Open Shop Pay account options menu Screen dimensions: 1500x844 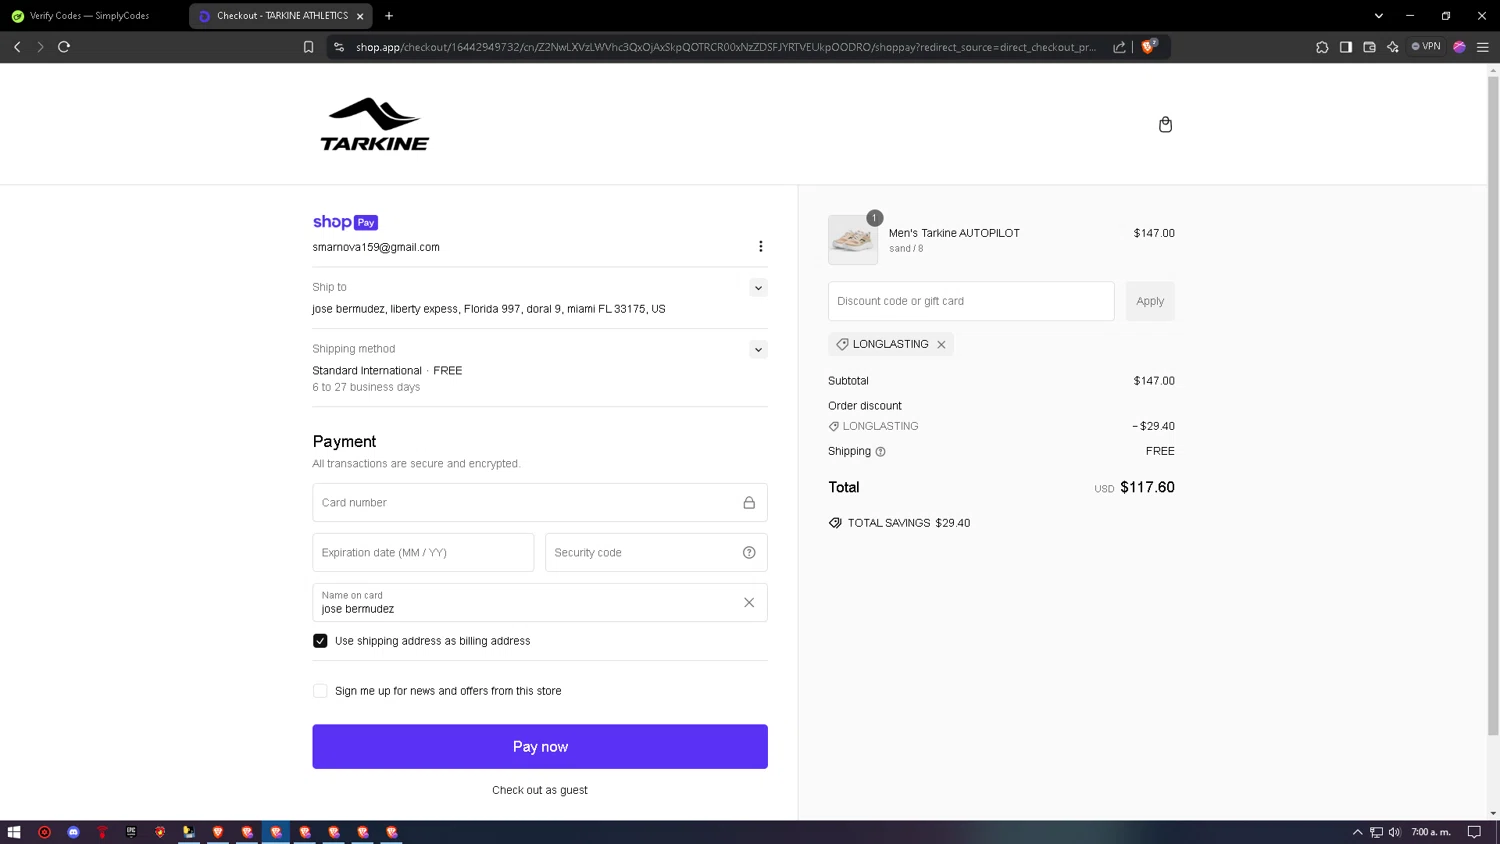tap(760, 246)
